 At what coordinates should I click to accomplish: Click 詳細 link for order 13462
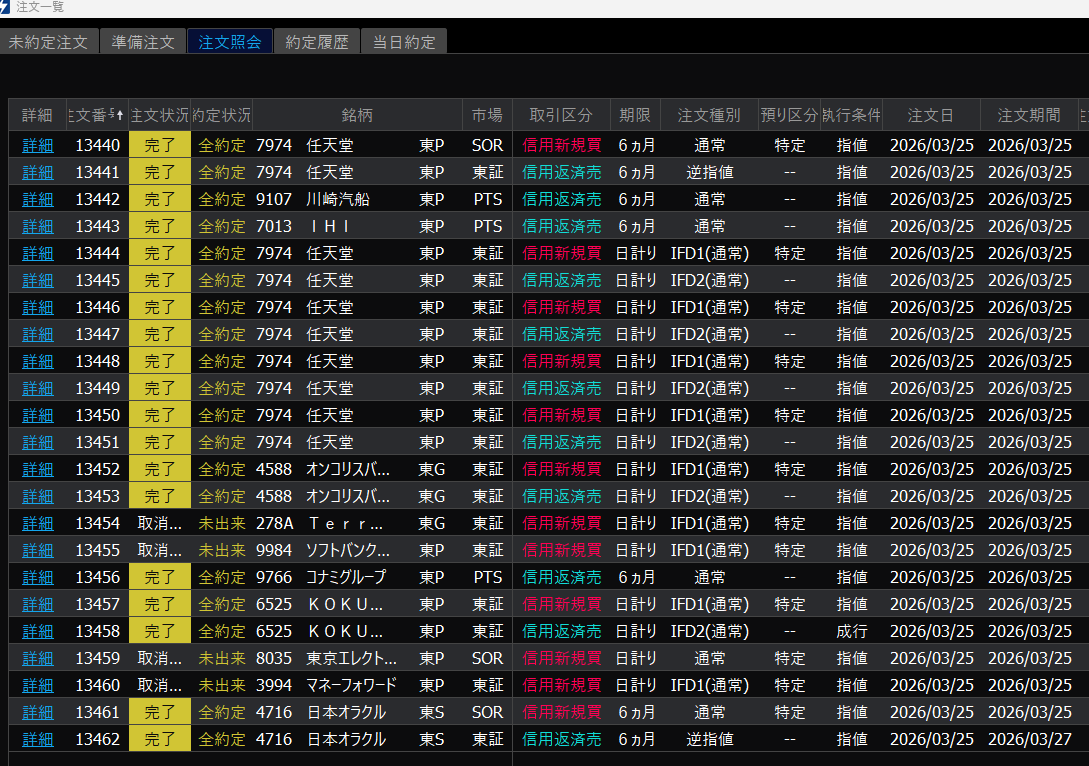pos(38,739)
